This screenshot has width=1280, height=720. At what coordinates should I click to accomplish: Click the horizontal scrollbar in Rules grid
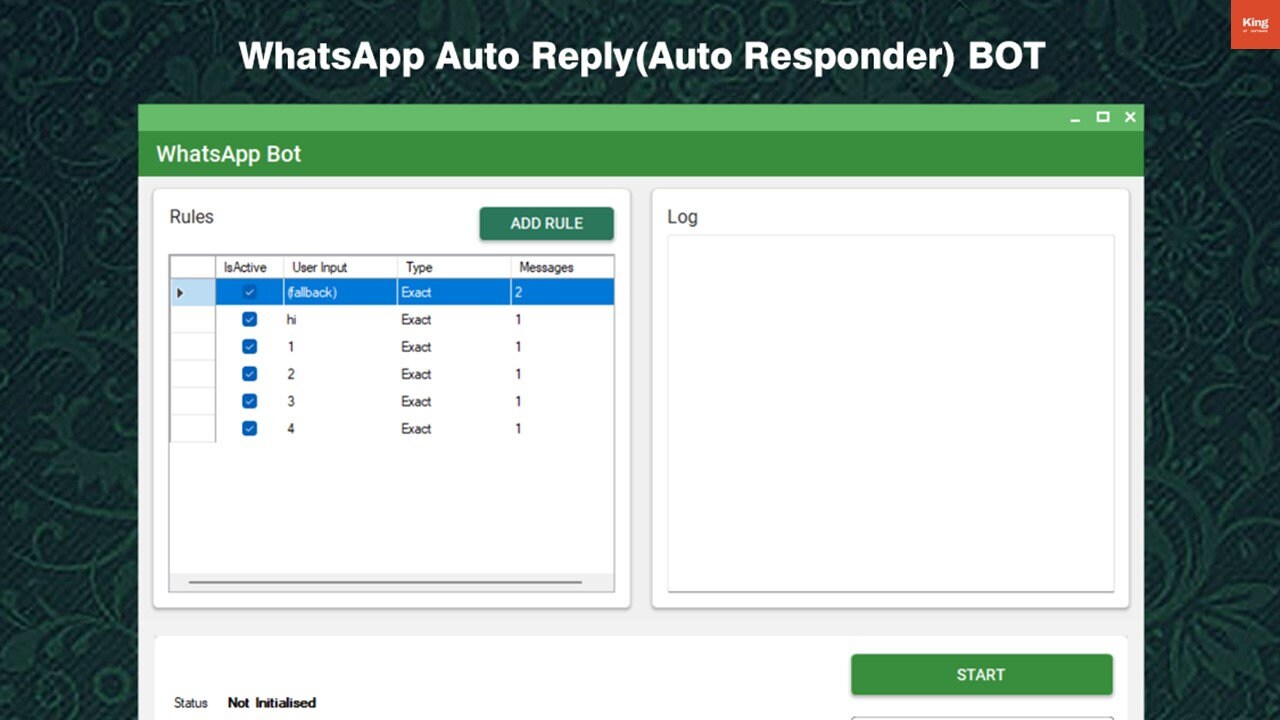[385, 581]
